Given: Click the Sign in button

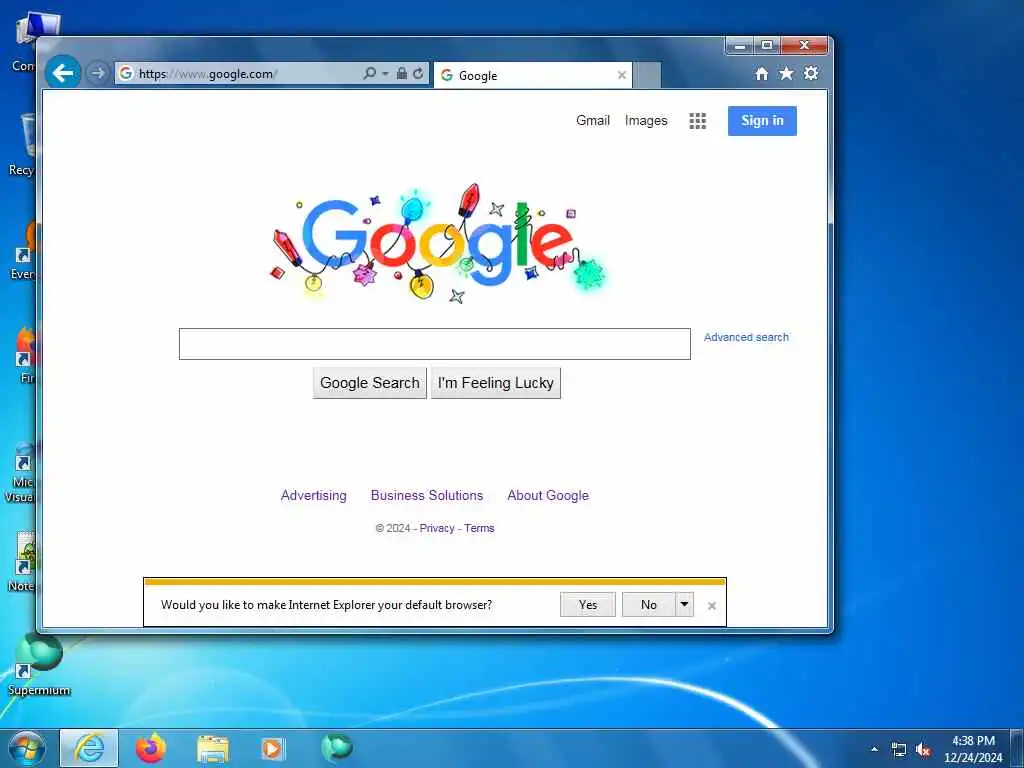Looking at the screenshot, I should coord(762,121).
